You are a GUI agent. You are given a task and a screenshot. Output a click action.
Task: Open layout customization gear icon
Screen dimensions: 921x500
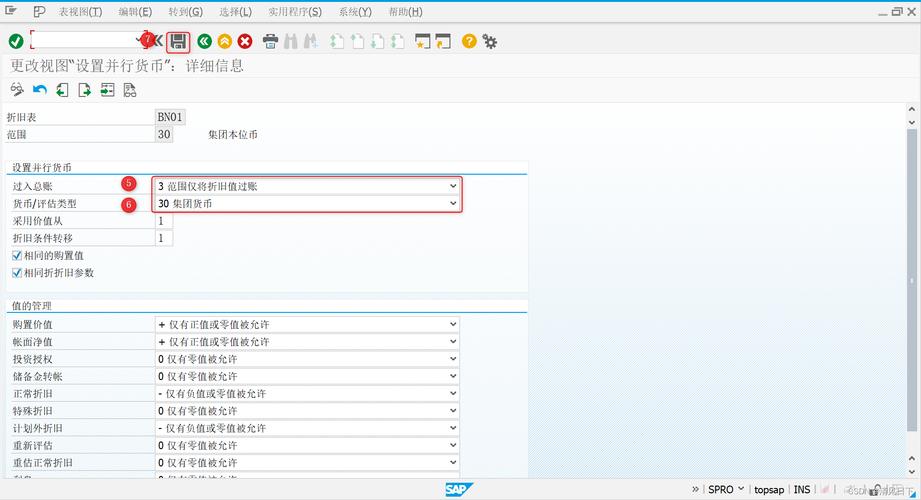(x=489, y=41)
